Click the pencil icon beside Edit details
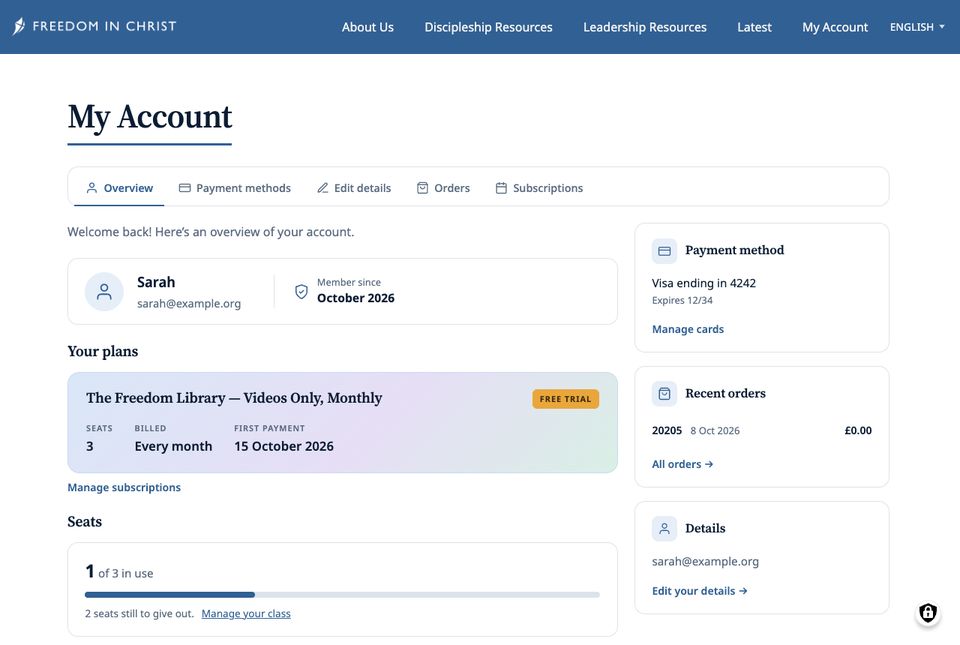 [323, 188]
